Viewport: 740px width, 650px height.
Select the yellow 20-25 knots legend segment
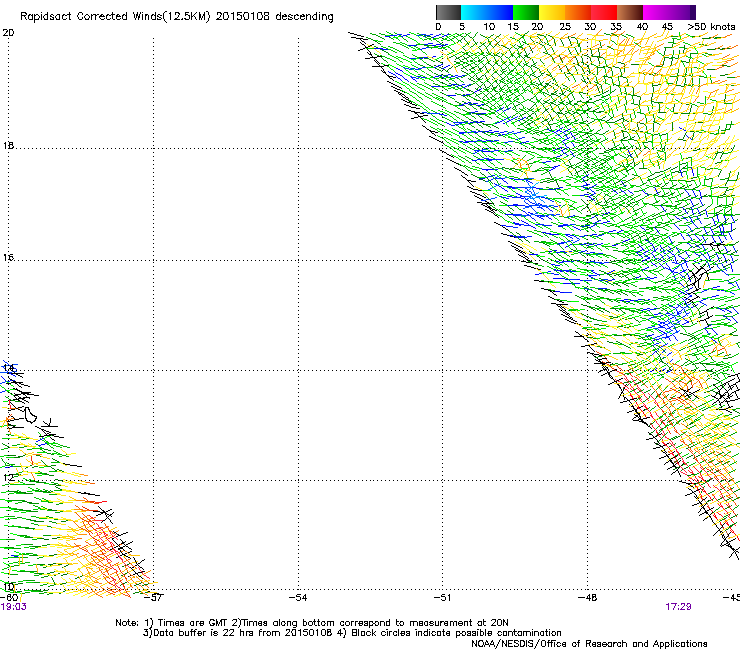[x=552, y=12]
